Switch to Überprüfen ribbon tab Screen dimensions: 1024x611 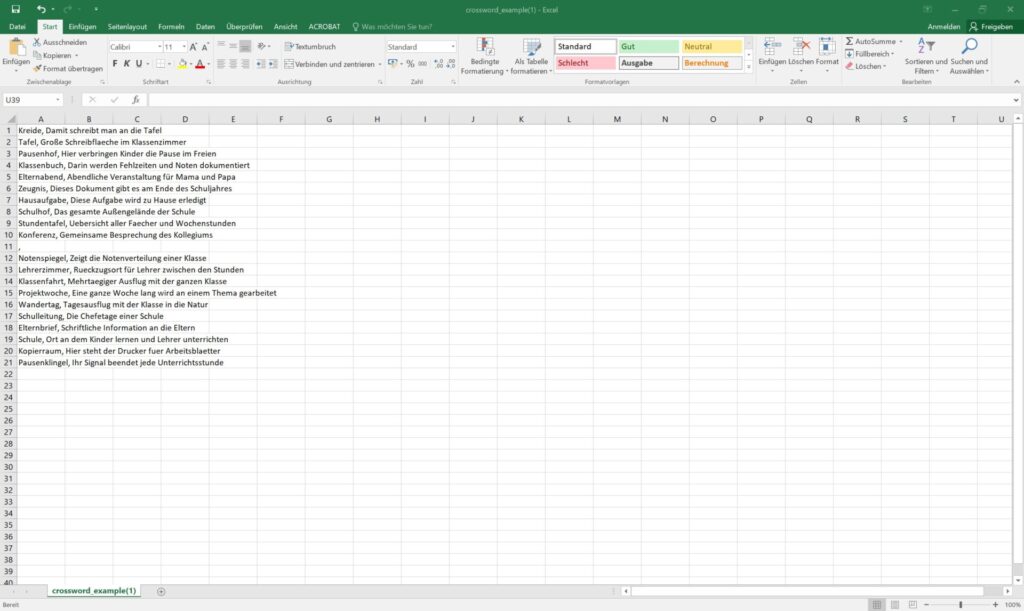(x=244, y=27)
